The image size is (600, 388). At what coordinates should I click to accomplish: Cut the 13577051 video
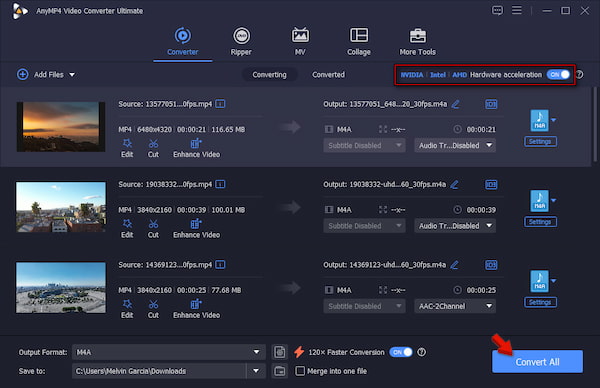coord(153,148)
